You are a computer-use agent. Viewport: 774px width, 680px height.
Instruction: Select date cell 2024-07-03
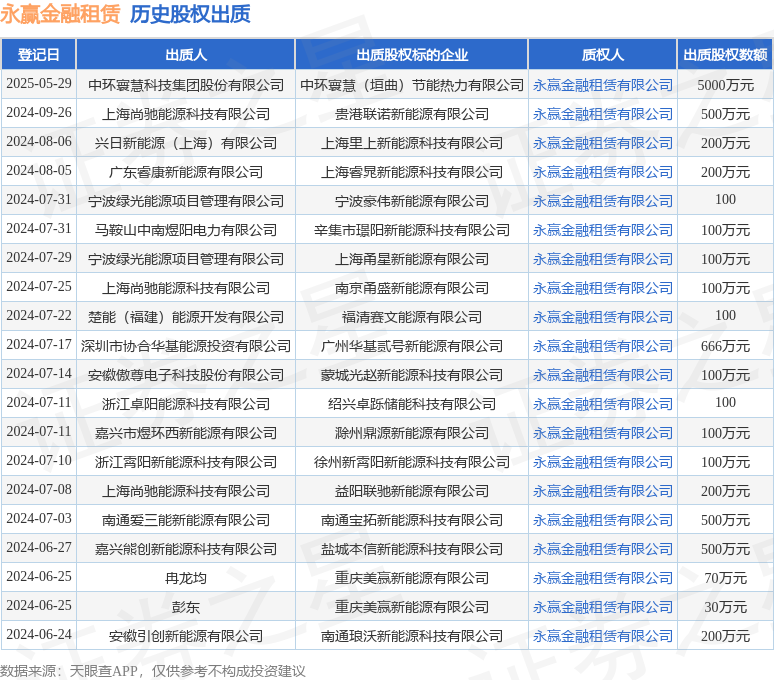39,520
